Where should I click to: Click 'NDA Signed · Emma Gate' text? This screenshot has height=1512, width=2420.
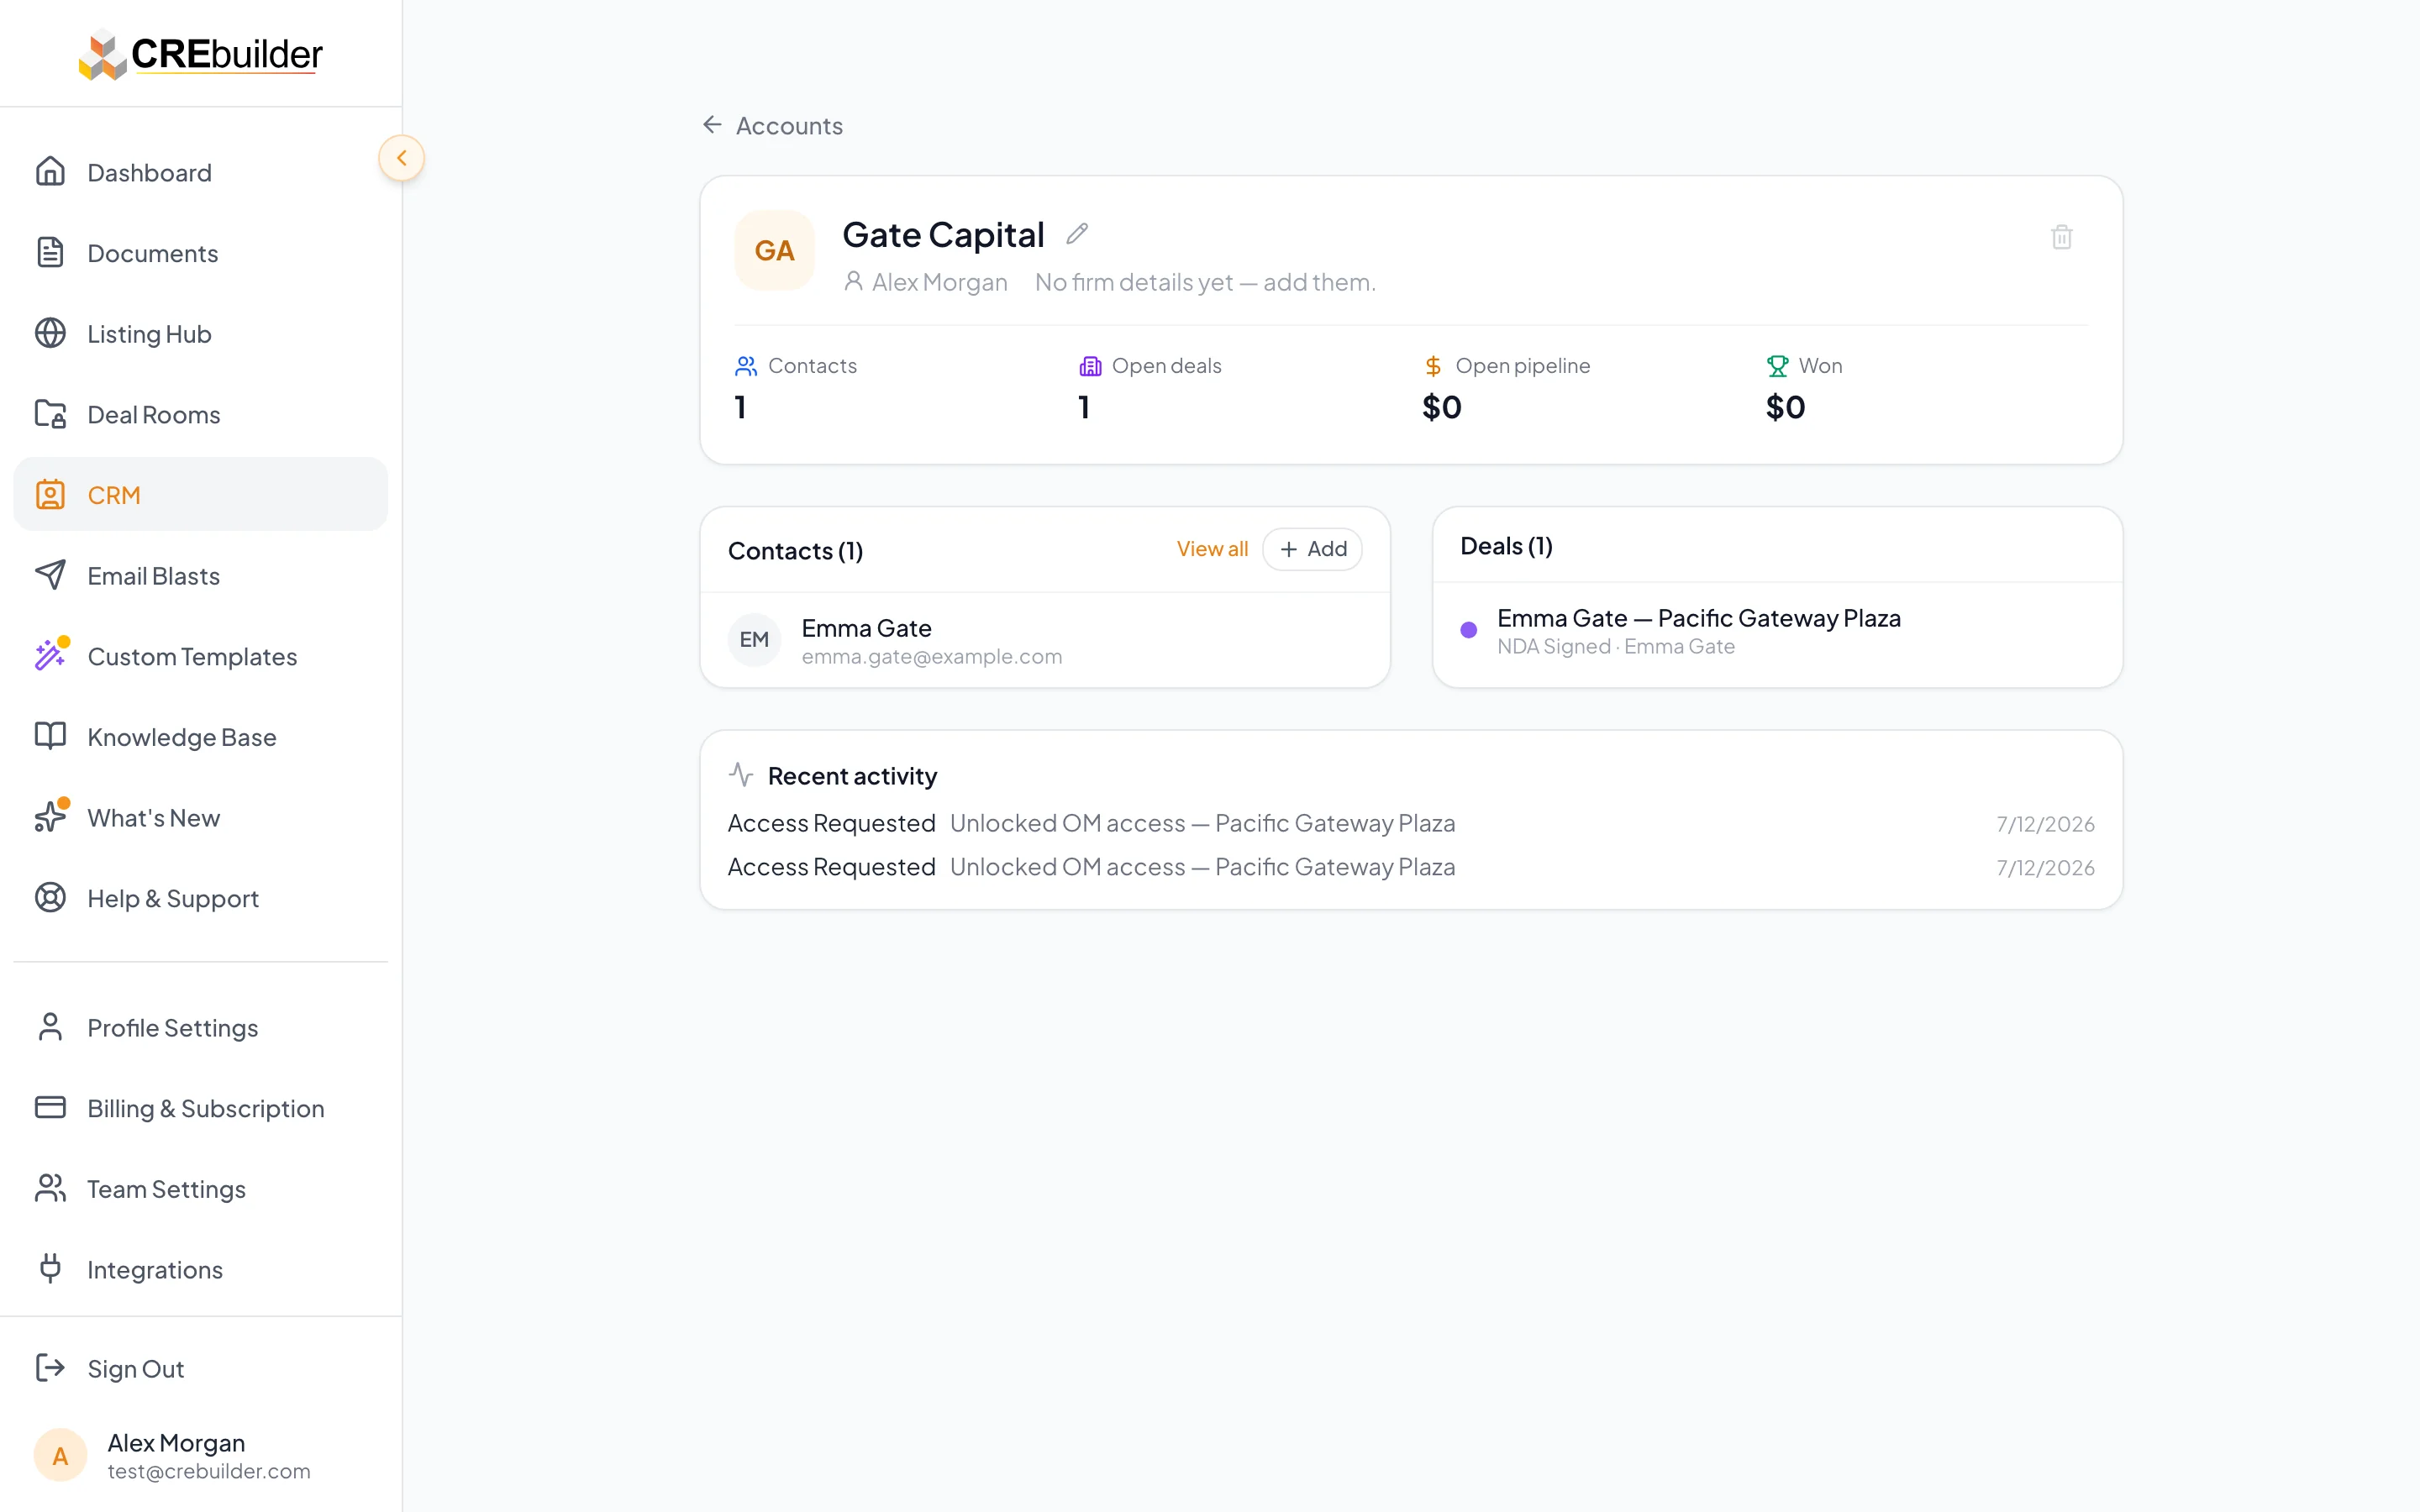[1615, 647]
